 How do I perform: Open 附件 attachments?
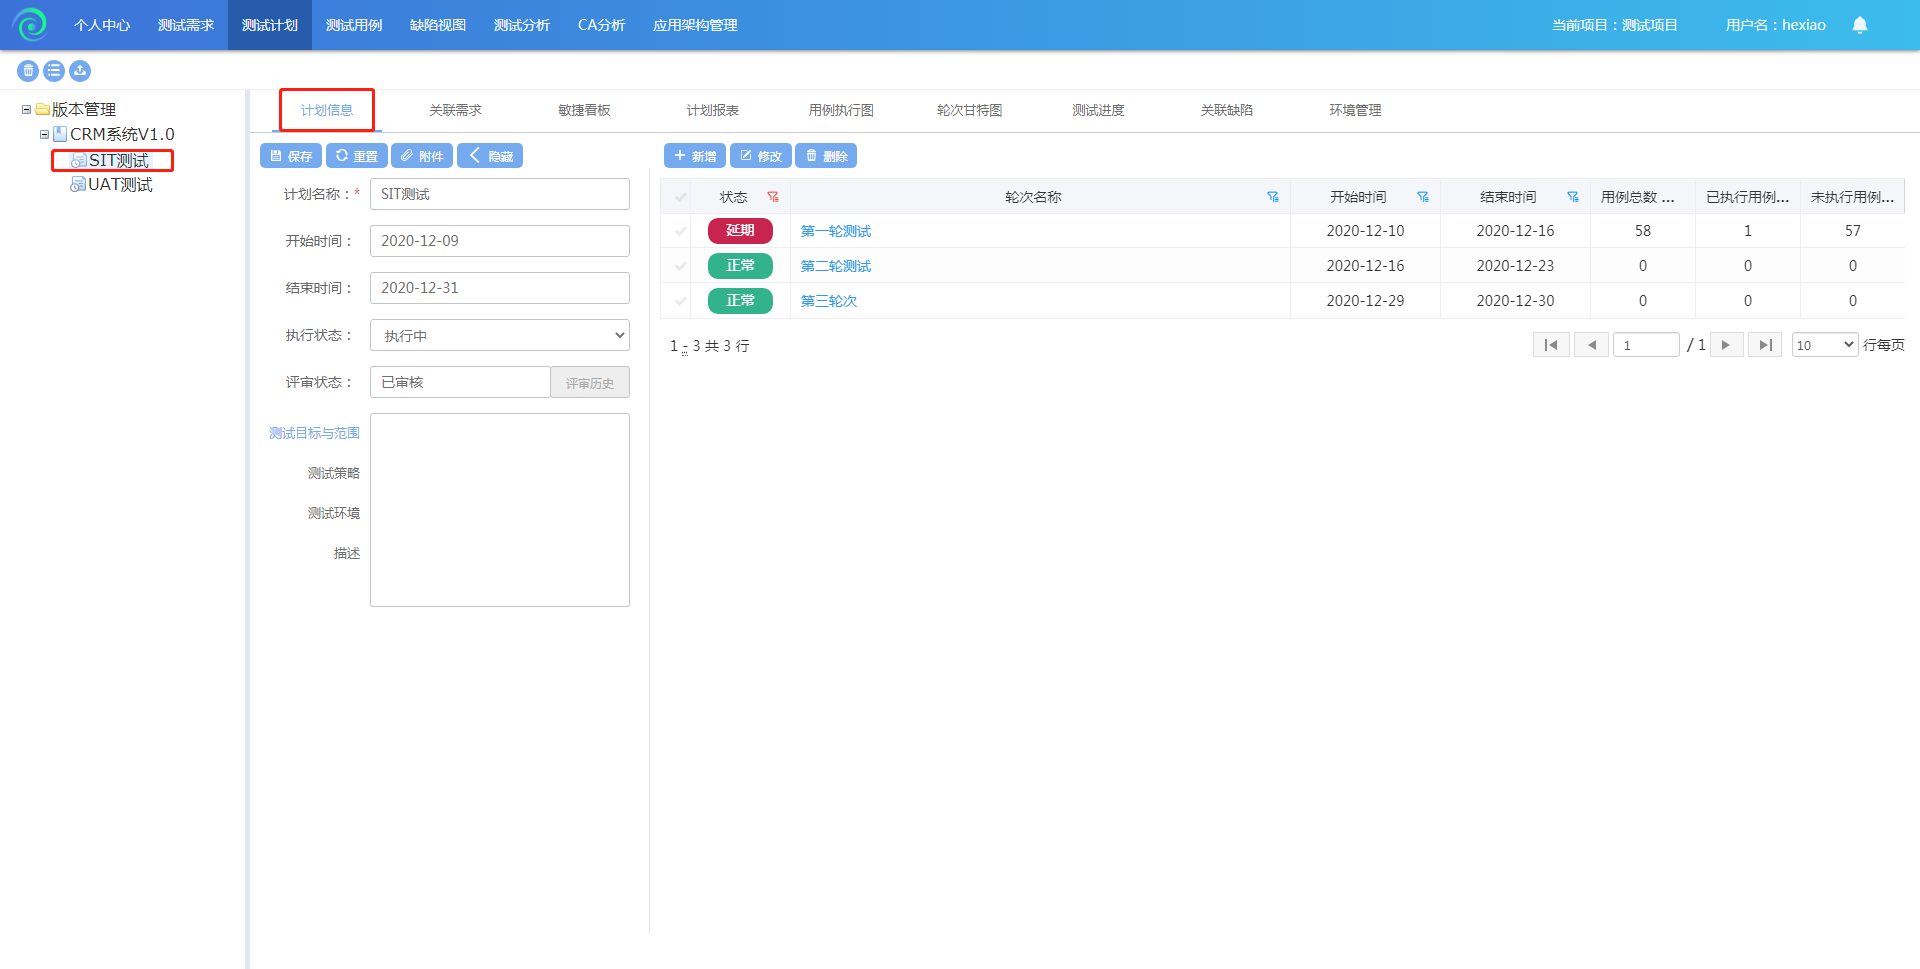(x=422, y=156)
